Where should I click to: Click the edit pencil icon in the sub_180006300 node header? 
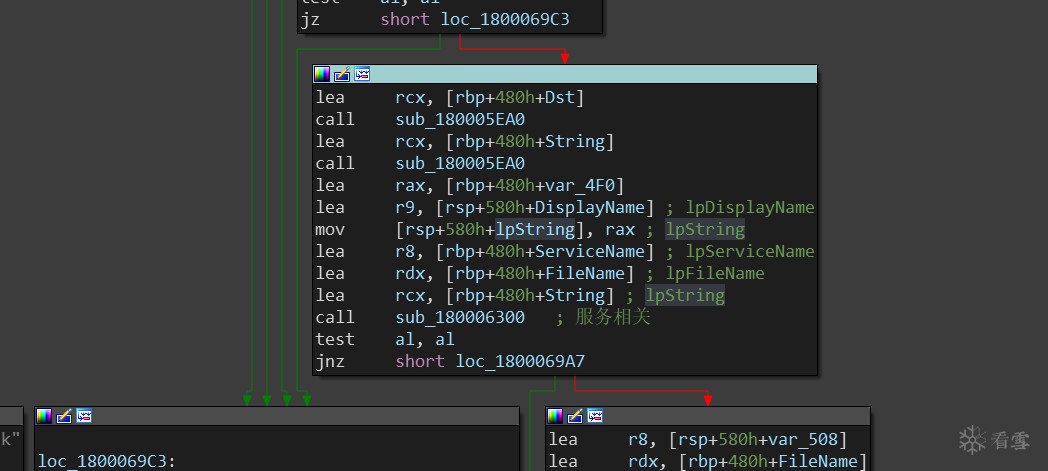(x=342, y=74)
